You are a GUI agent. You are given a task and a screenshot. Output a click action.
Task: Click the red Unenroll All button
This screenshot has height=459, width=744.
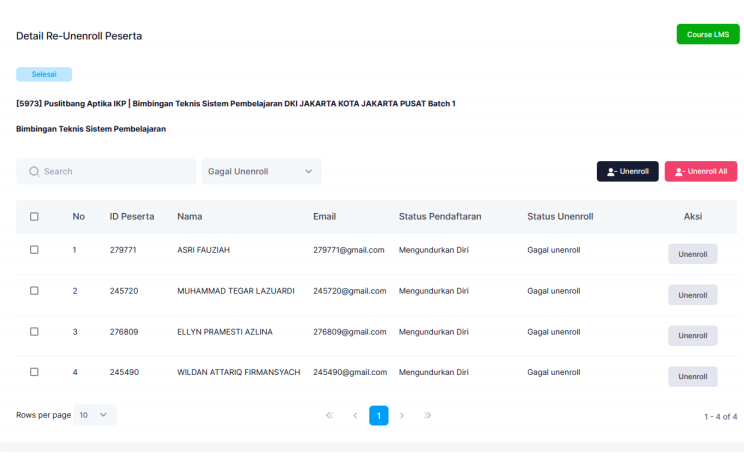pos(700,172)
